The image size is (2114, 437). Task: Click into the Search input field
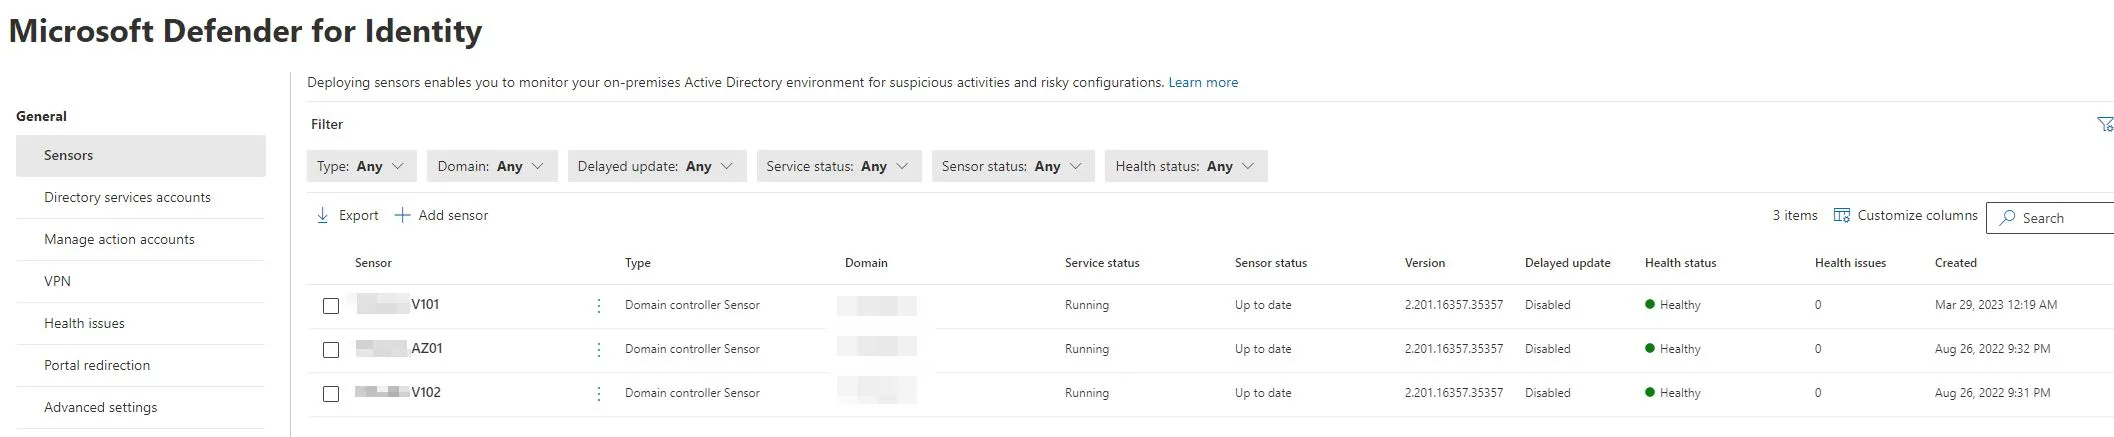click(x=2052, y=218)
